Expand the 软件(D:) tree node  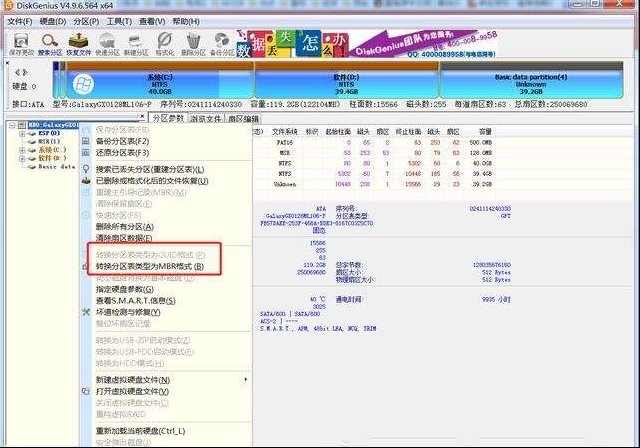tap(22, 158)
